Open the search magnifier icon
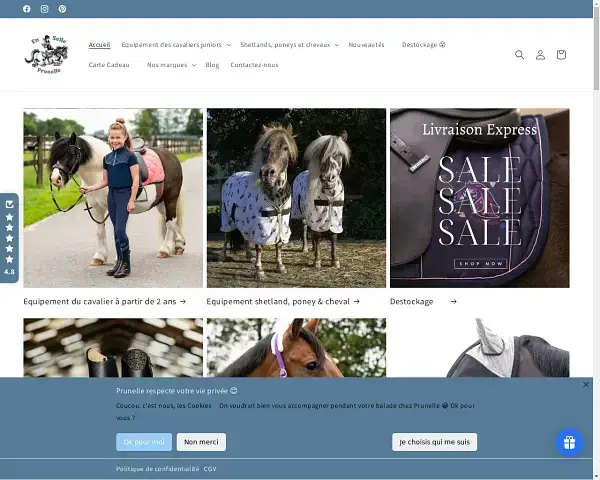Image resolution: width=600 pixels, height=480 pixels. tap(519, 55)
